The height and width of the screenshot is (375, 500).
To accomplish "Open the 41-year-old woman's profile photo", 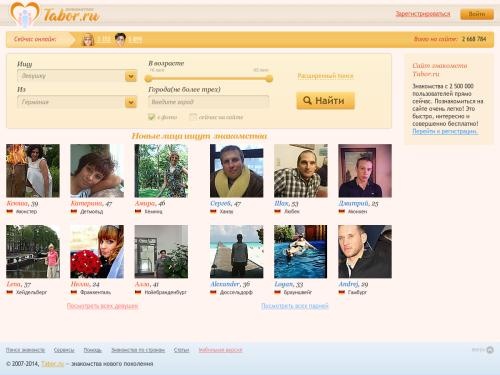I will (161, 251).
